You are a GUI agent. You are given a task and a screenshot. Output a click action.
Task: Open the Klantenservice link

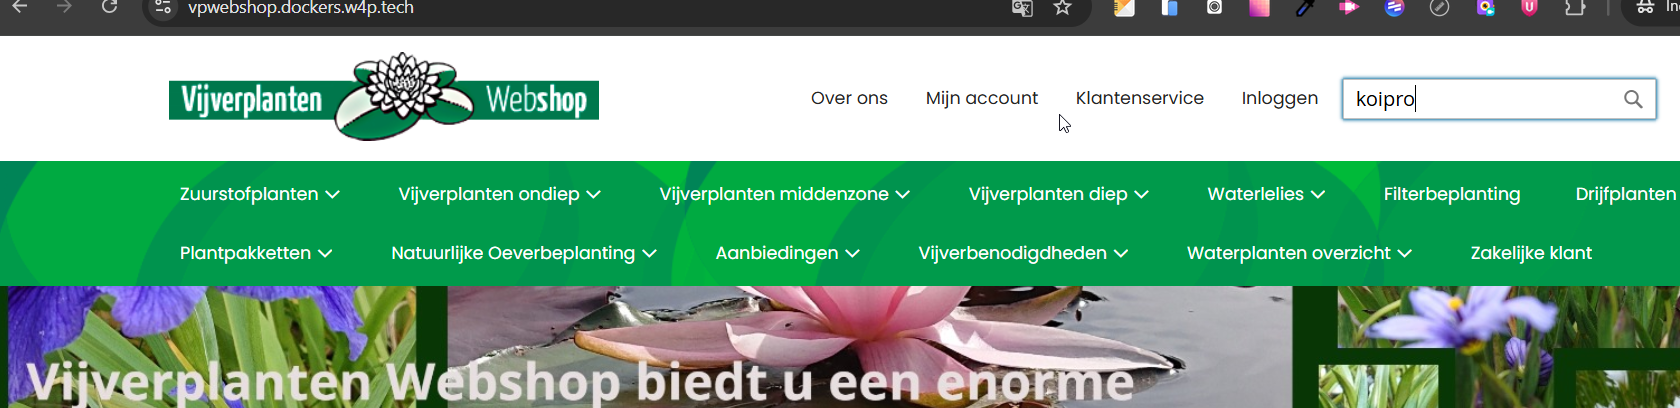1140,98
